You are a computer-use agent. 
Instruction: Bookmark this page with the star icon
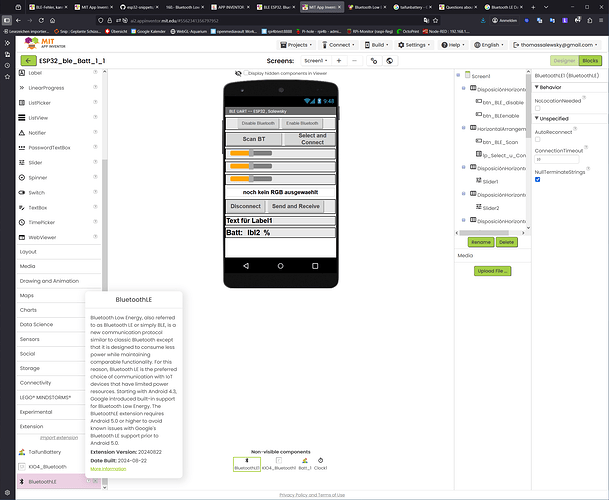tap(435, 20)
